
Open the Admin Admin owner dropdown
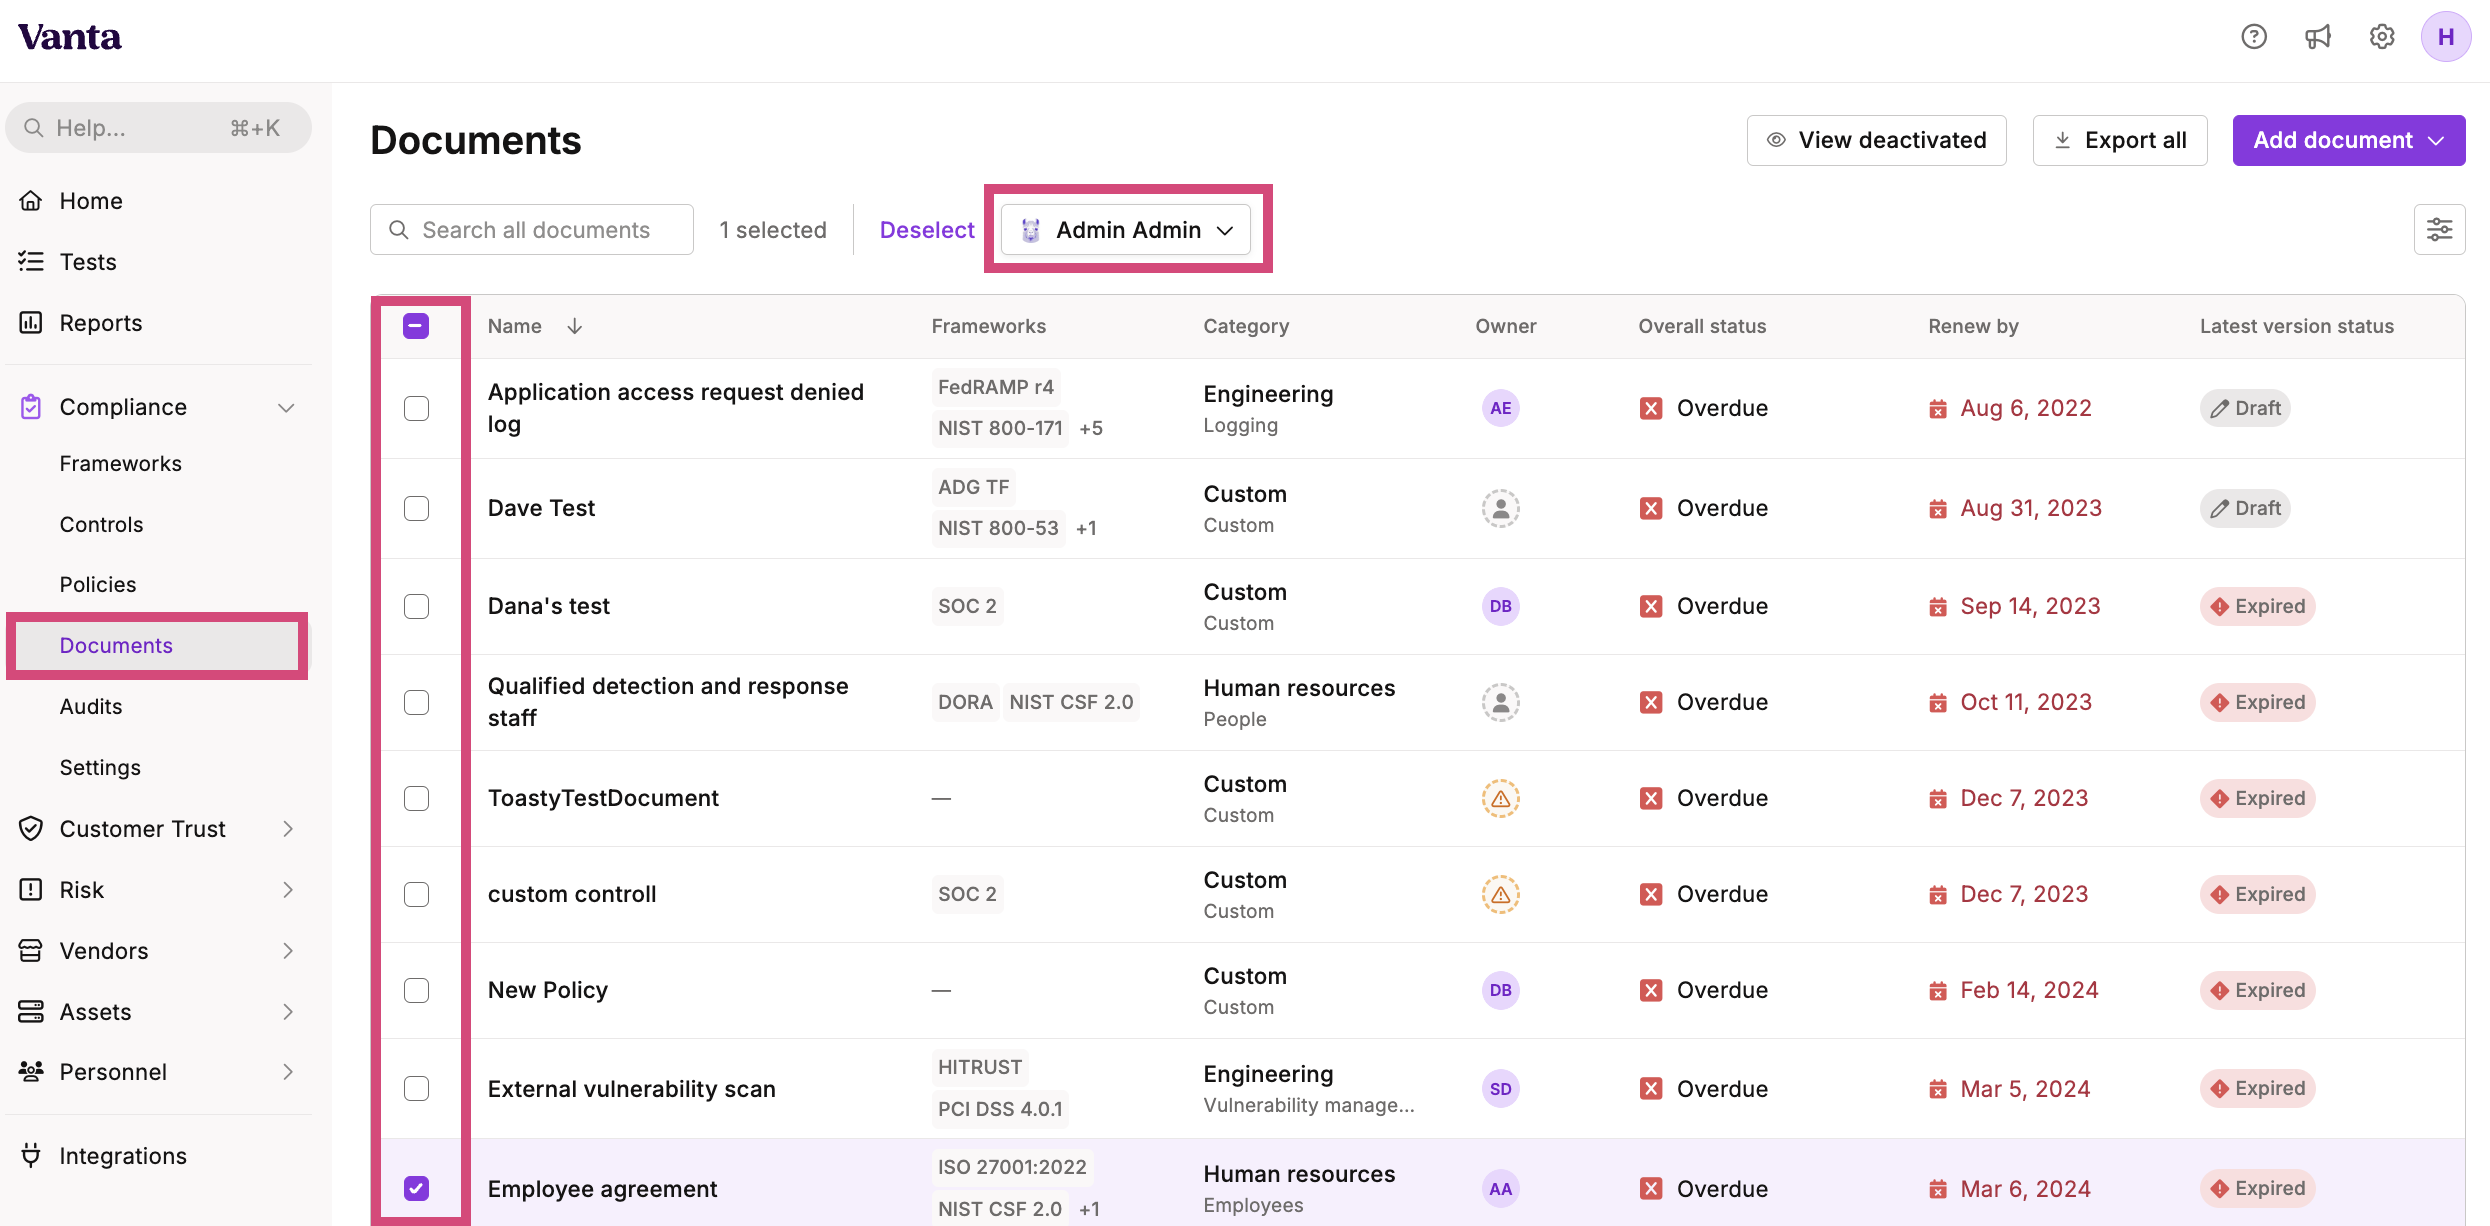coord(1126,230)
